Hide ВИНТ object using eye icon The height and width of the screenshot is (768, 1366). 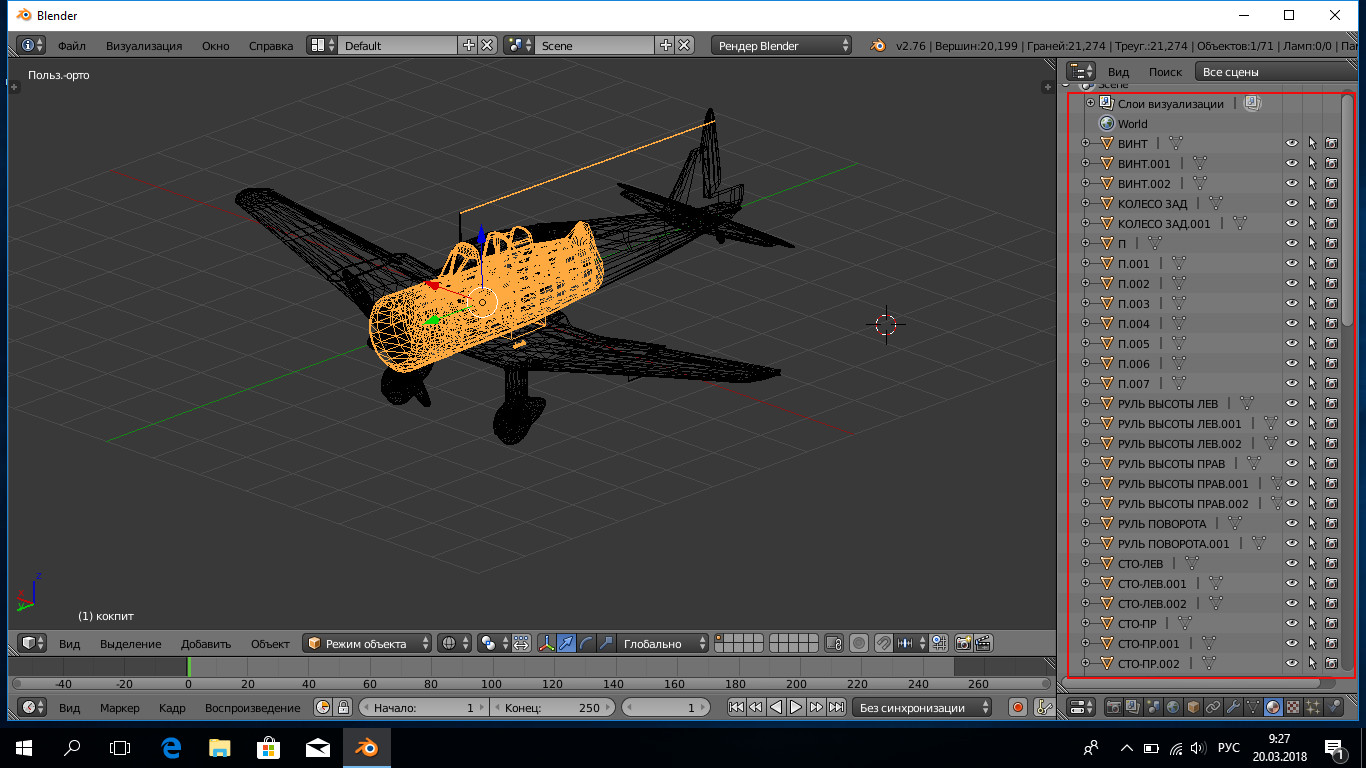(x=1291, y=144)
